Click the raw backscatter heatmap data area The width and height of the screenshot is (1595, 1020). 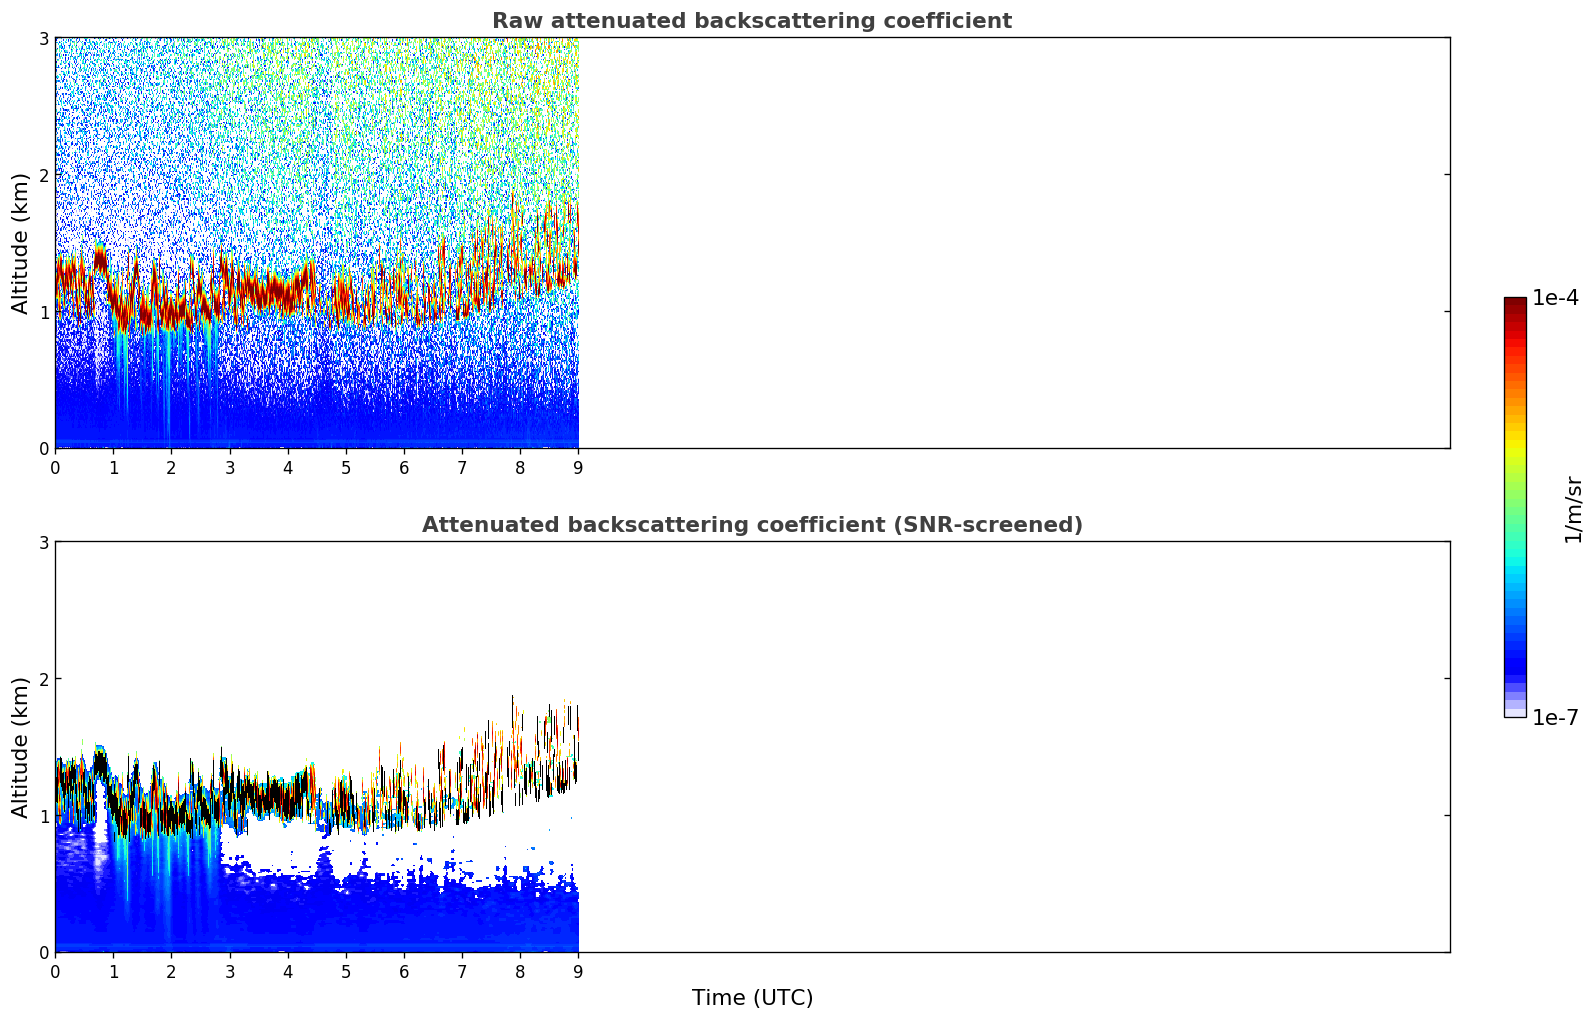tap(317, 243)
